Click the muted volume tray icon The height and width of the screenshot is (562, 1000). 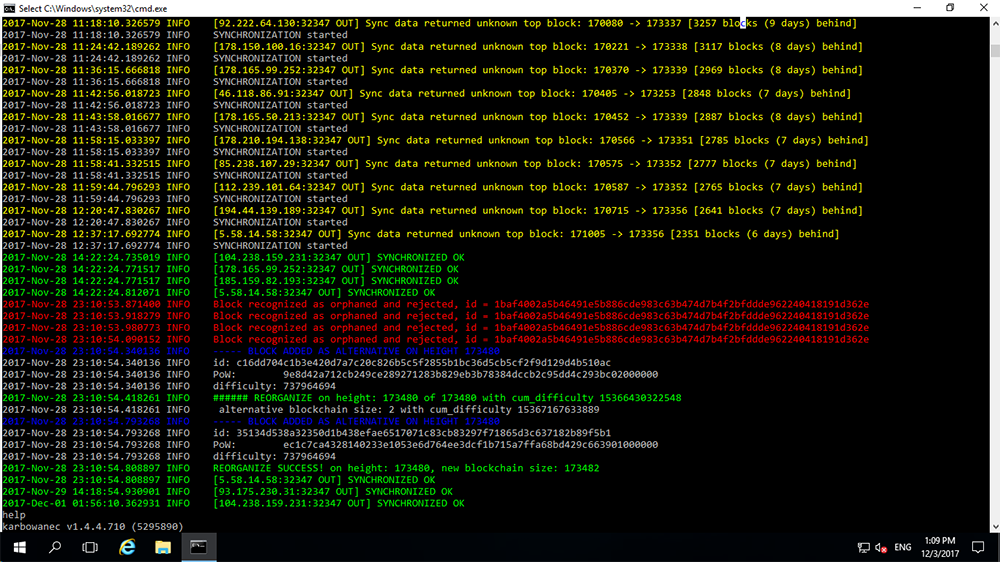coord(881,547)
